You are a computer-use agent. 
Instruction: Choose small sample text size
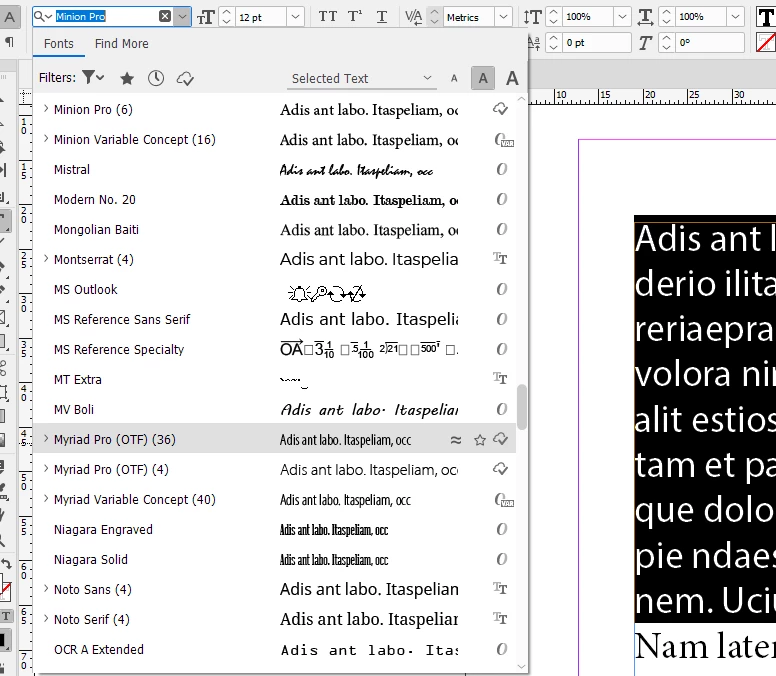pyautogui.click(x=454, y=78)
